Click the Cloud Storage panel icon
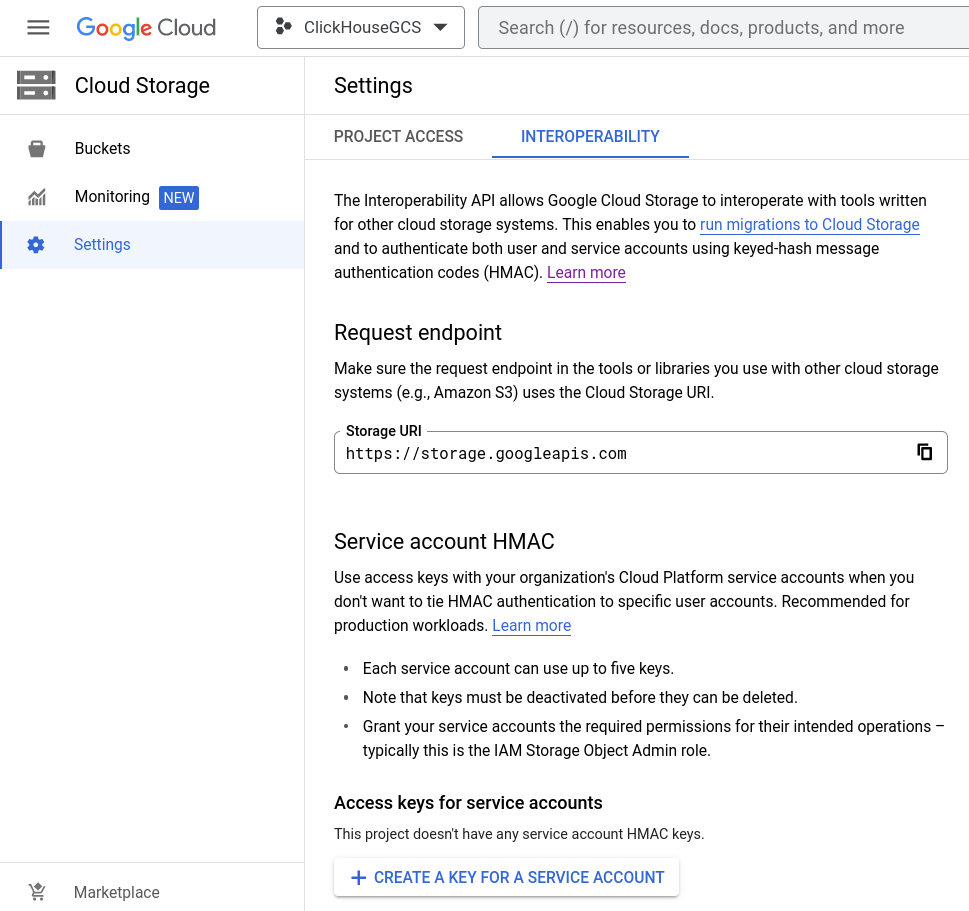969x911 pixels. pyautogui.click(x=36, y=86)
